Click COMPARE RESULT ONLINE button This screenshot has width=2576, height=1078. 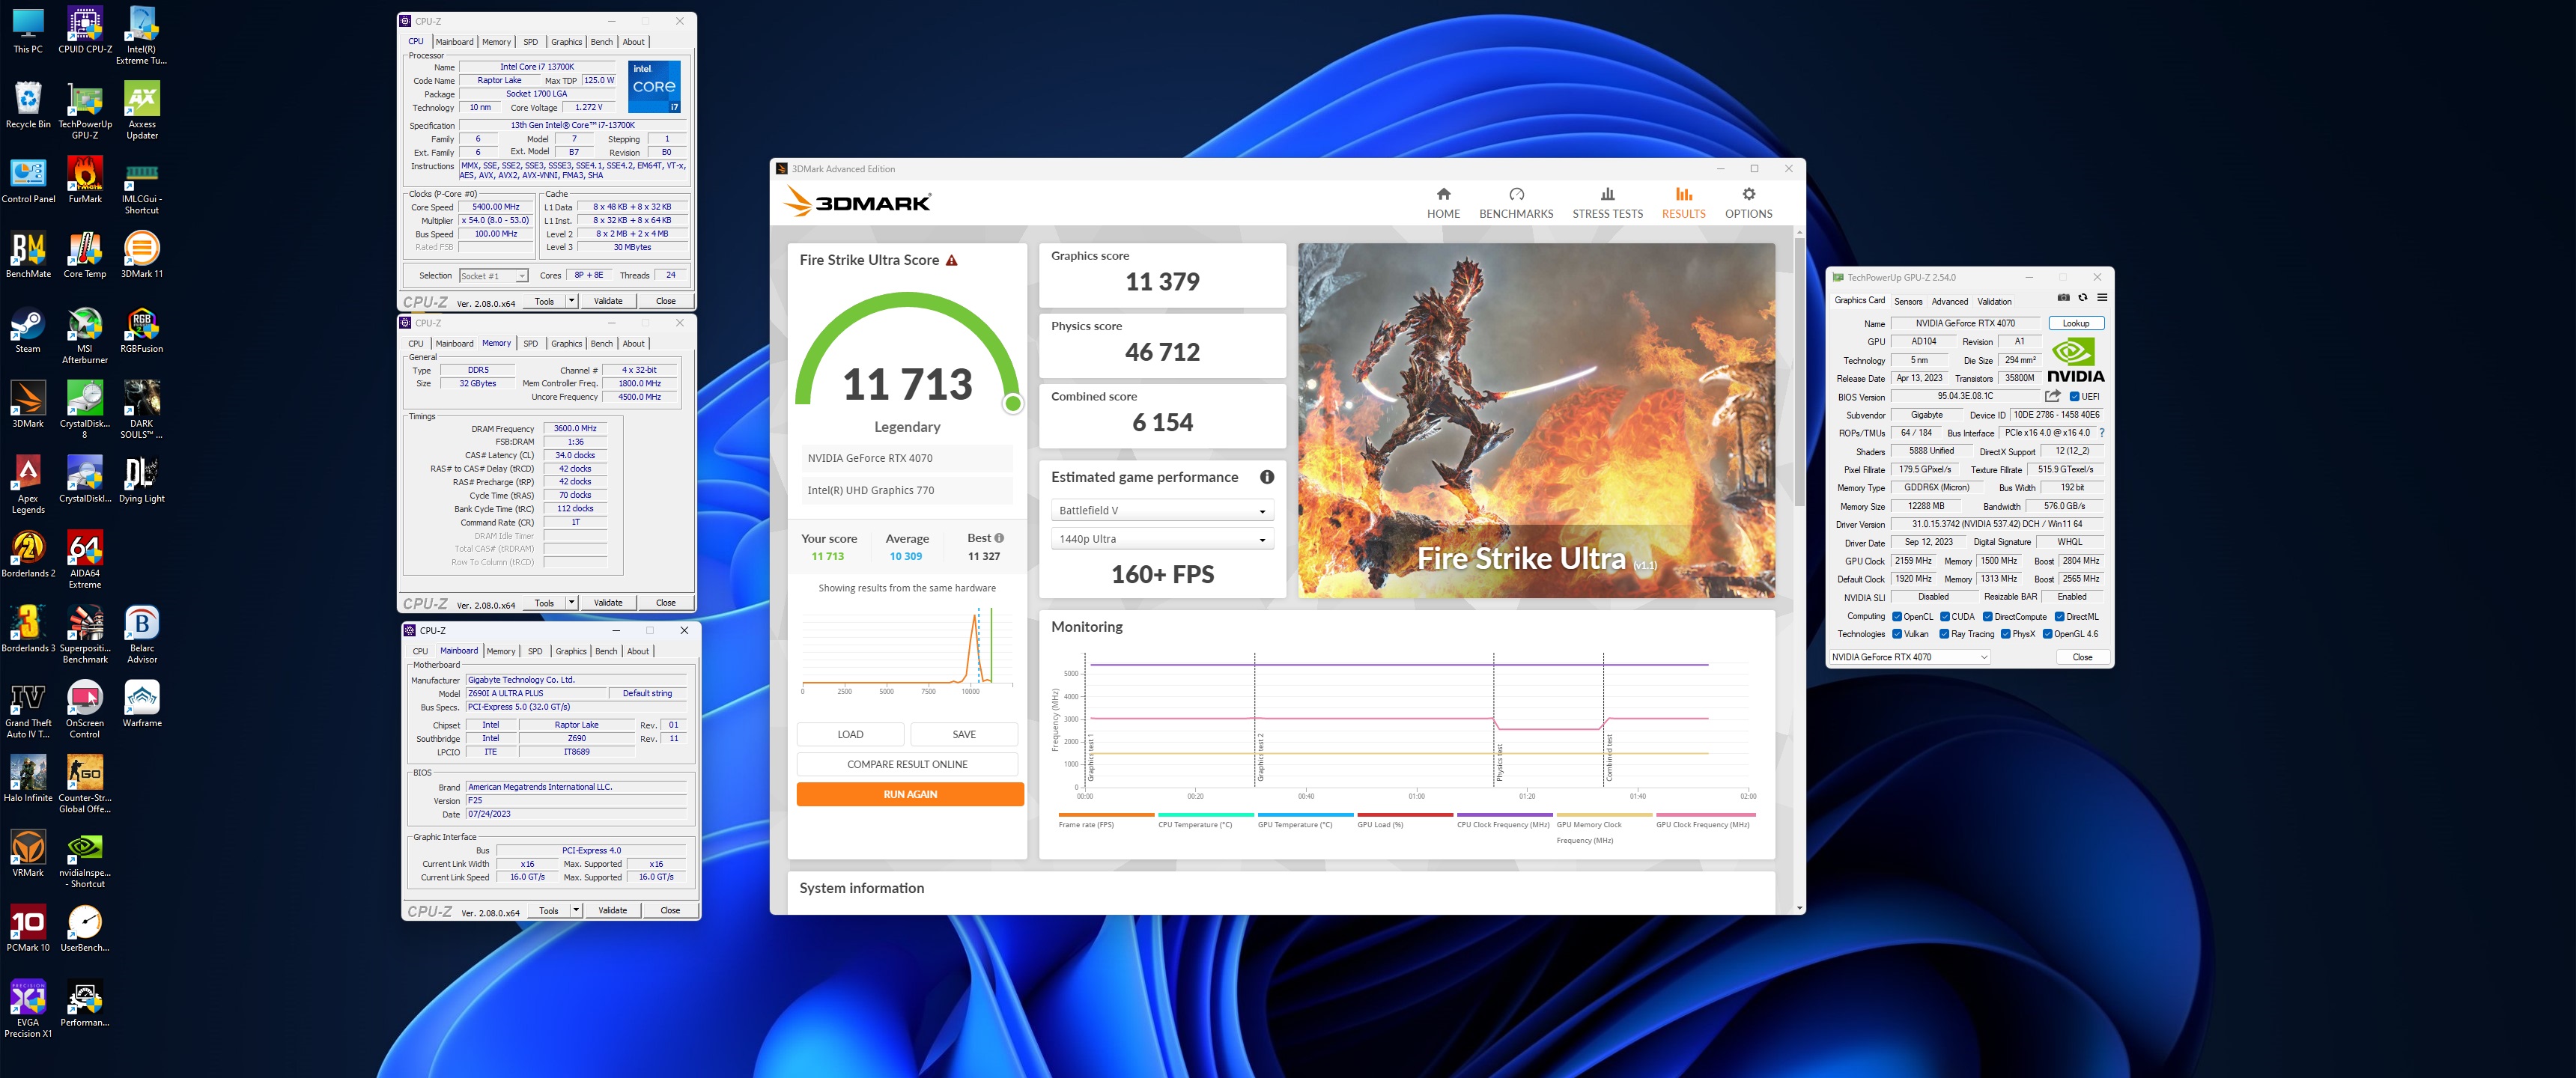pyautogui.click(x=907, y=765)
